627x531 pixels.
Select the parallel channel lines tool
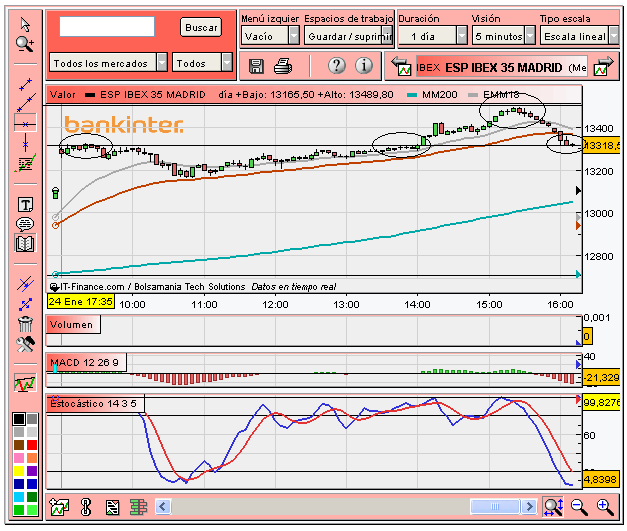coord(25,284)
